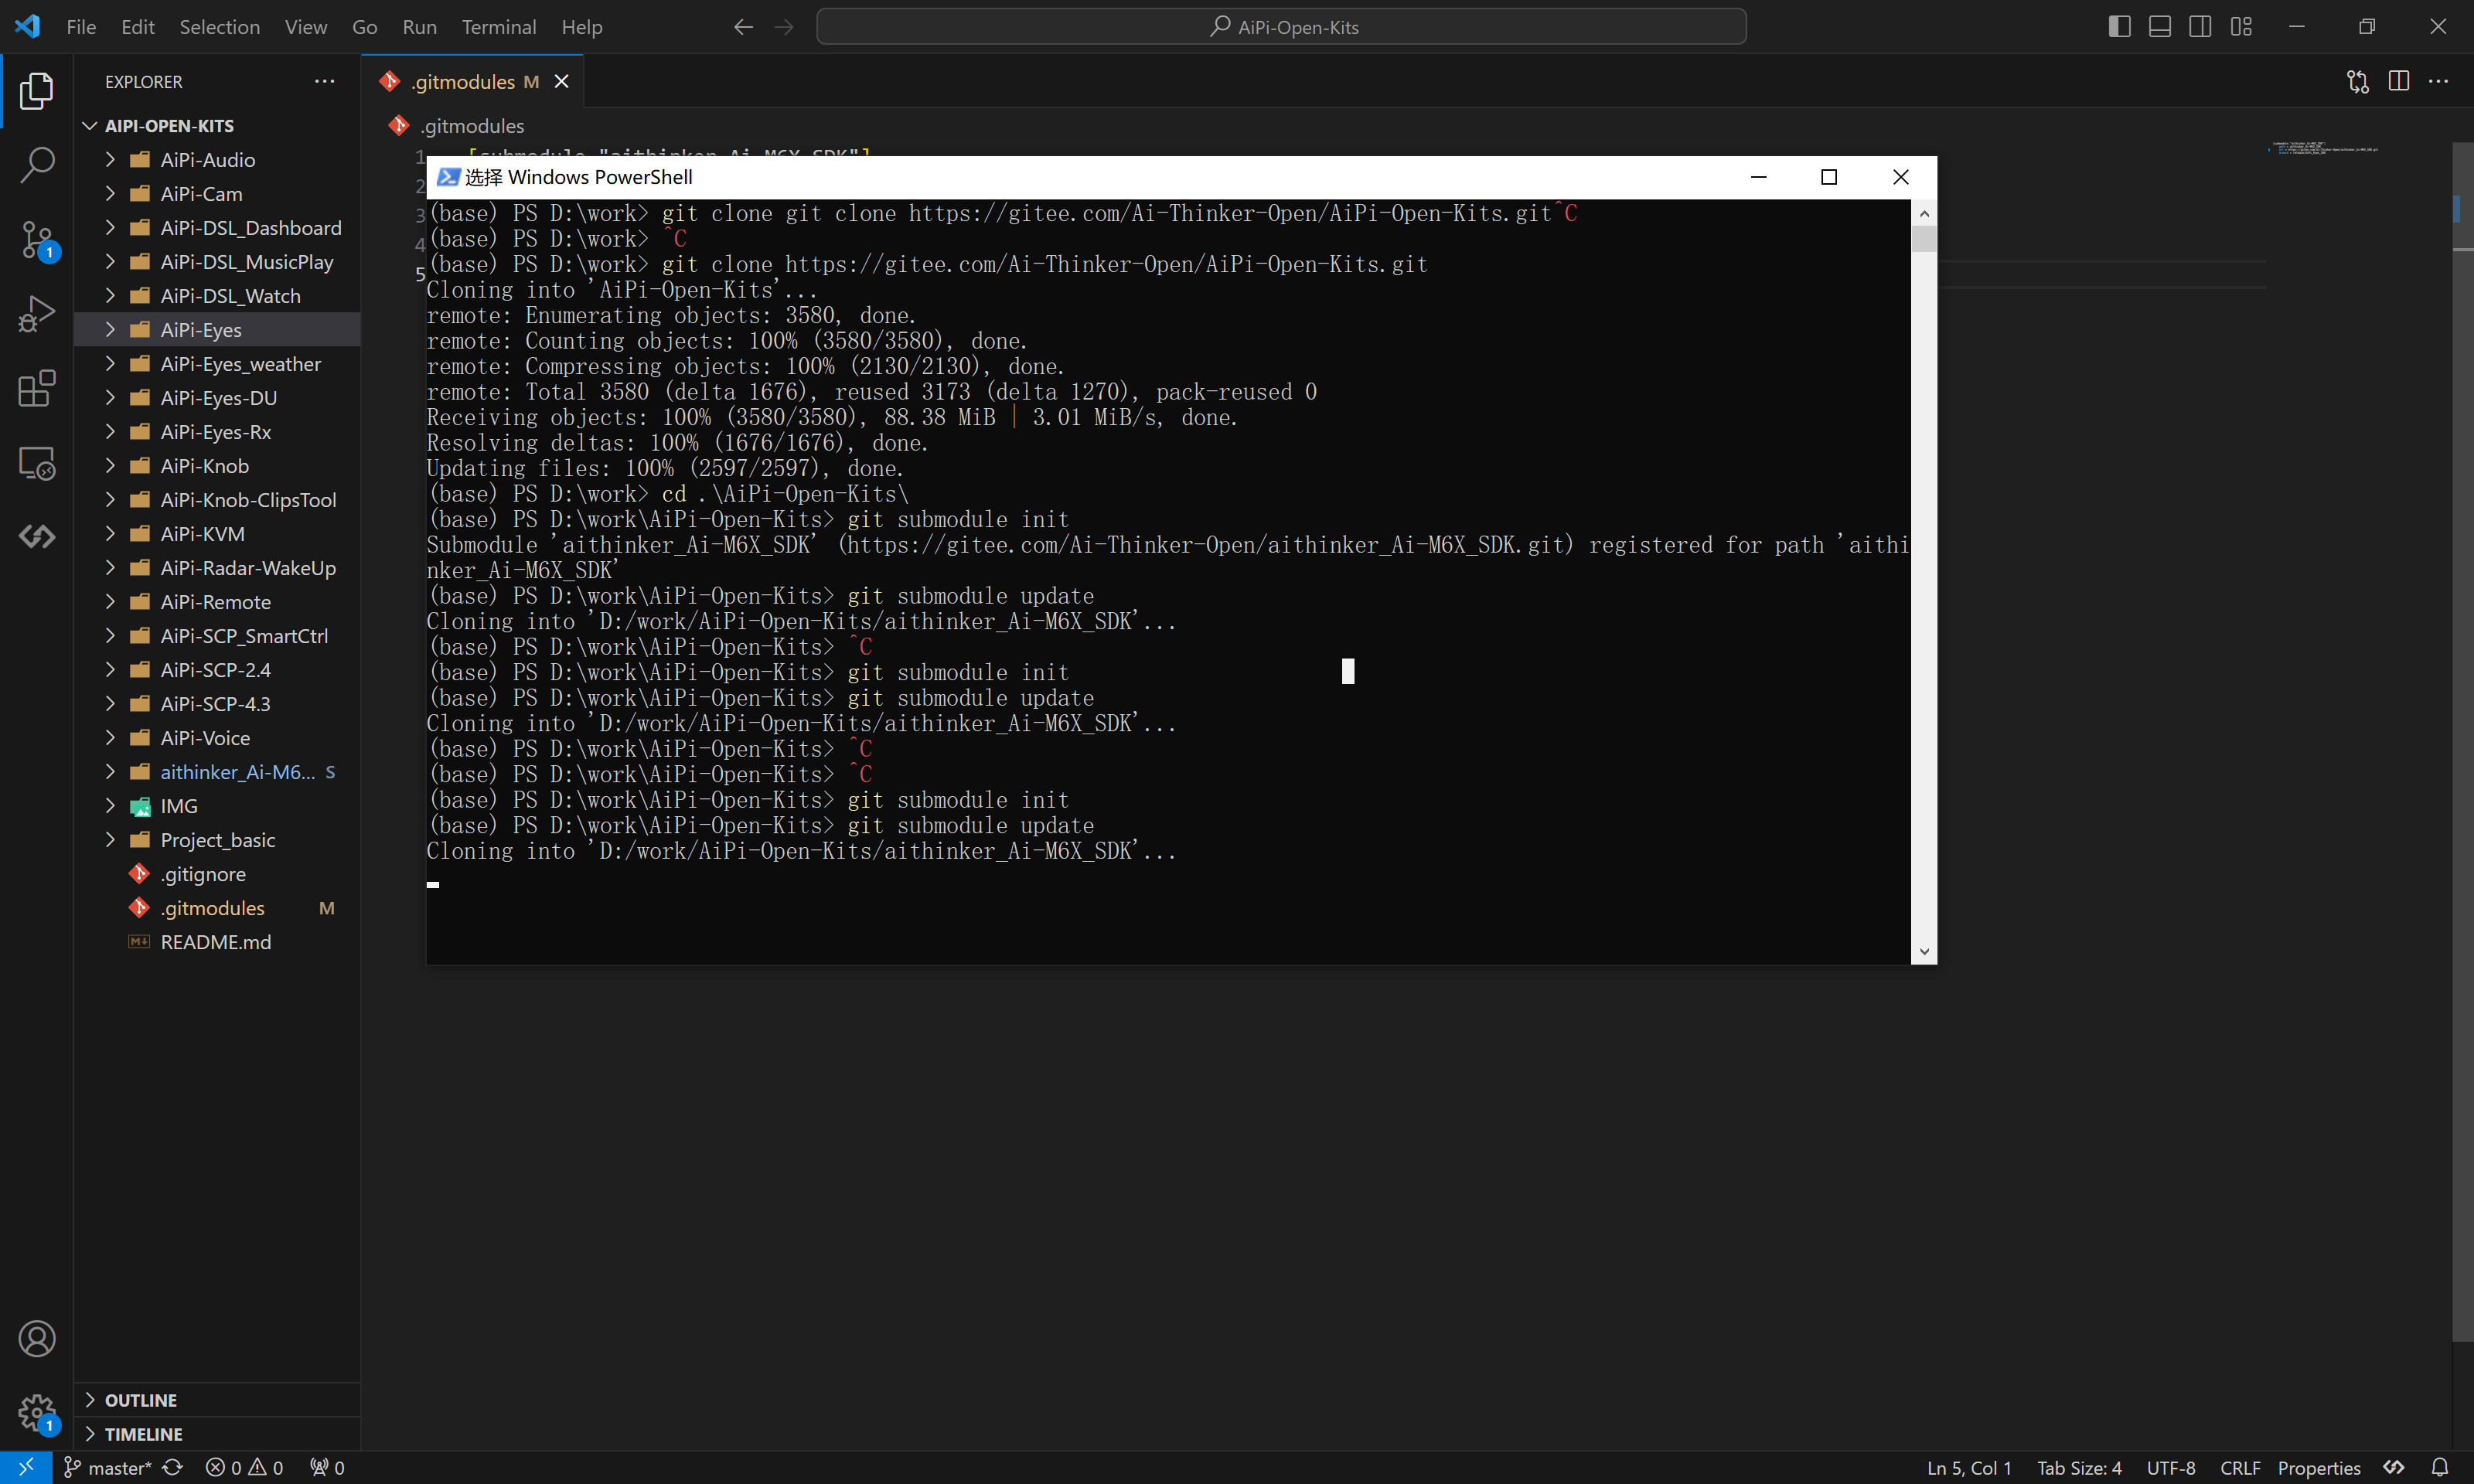Open the code icon in activity bar
This screenshot has height=1484, width=2474.
pos(37,537)
